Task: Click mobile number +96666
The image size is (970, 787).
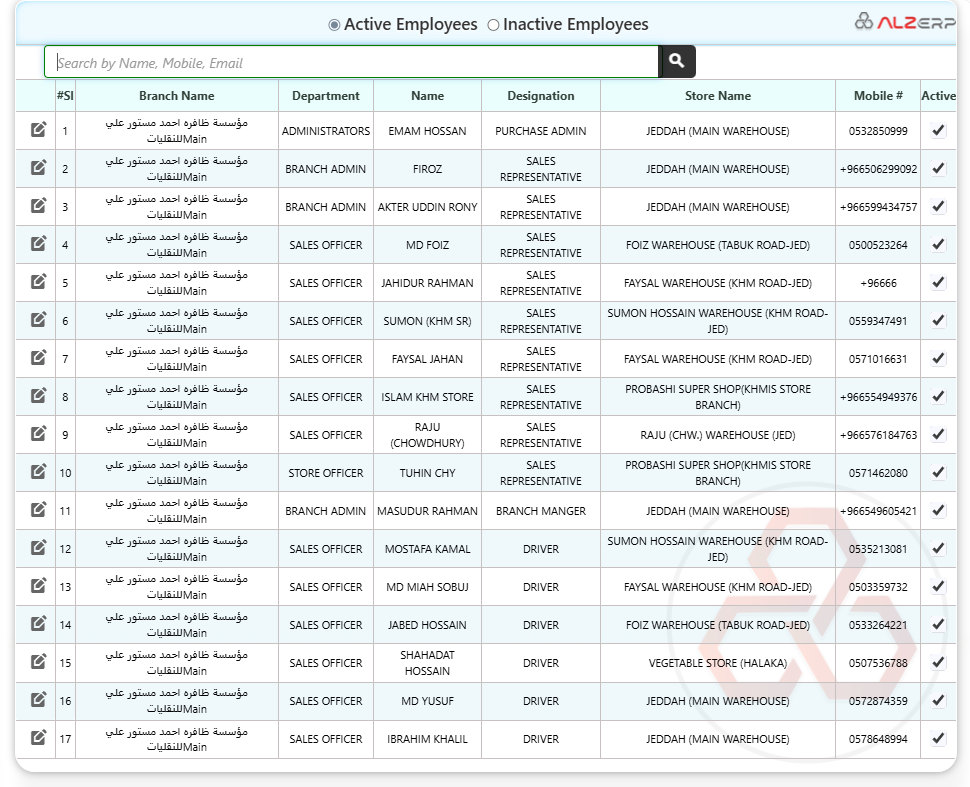Action: [x=878, y=283]
